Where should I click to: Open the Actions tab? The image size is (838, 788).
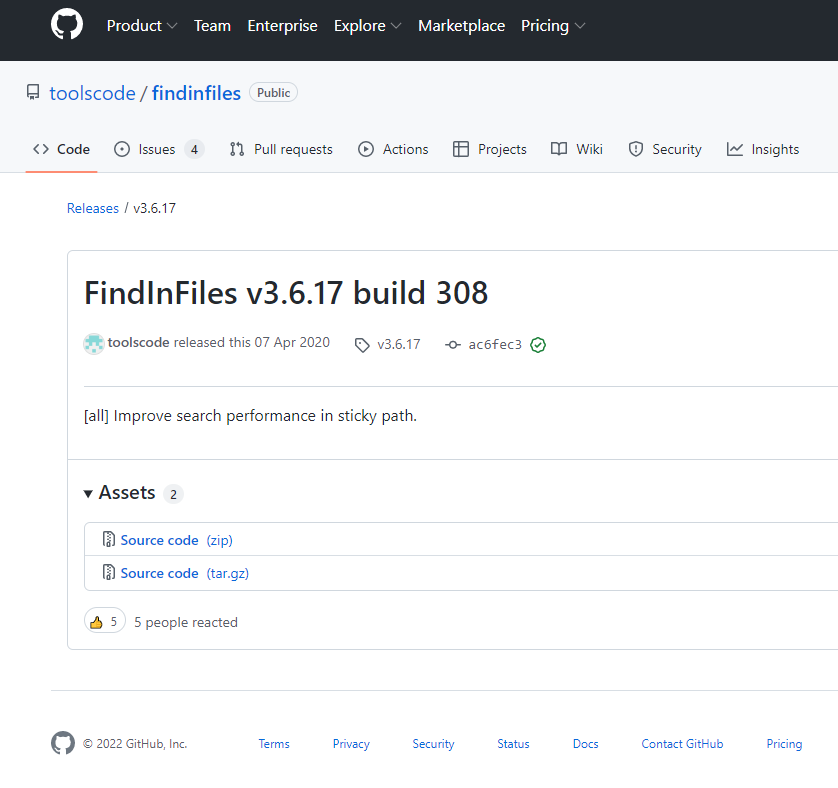pos(393,149)
